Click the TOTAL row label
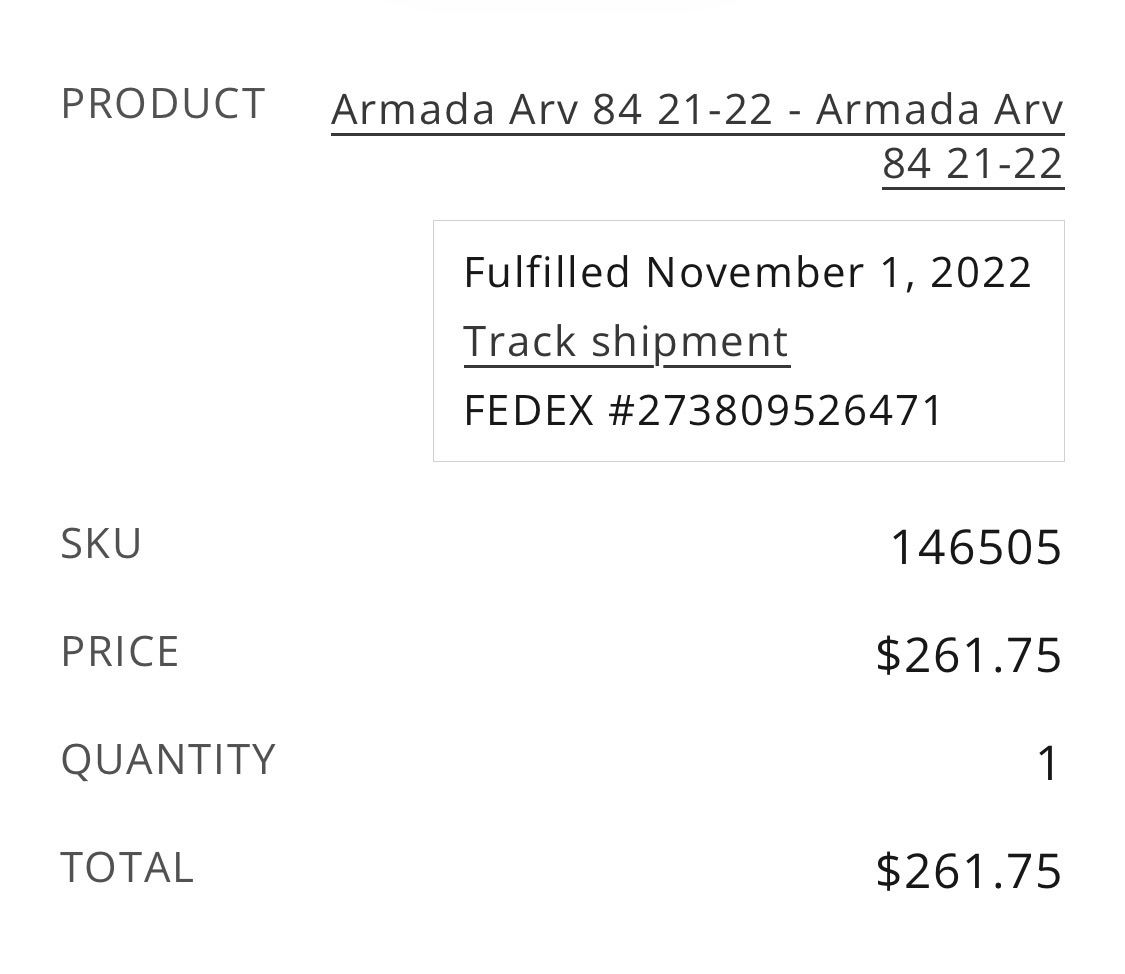Image resolution: width=1125 pixels, height=974 pixels. tap(127, 868)
